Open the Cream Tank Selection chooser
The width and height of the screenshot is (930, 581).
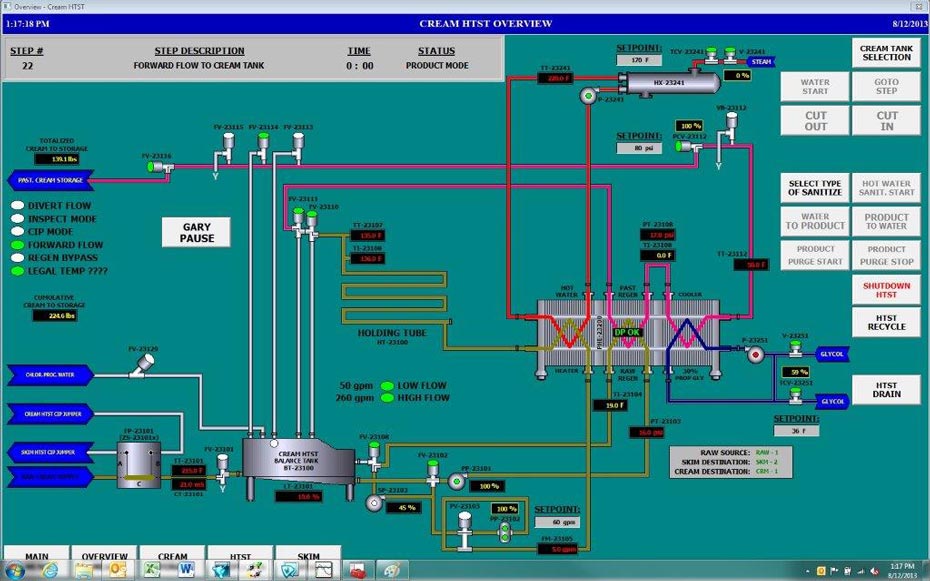886,52
